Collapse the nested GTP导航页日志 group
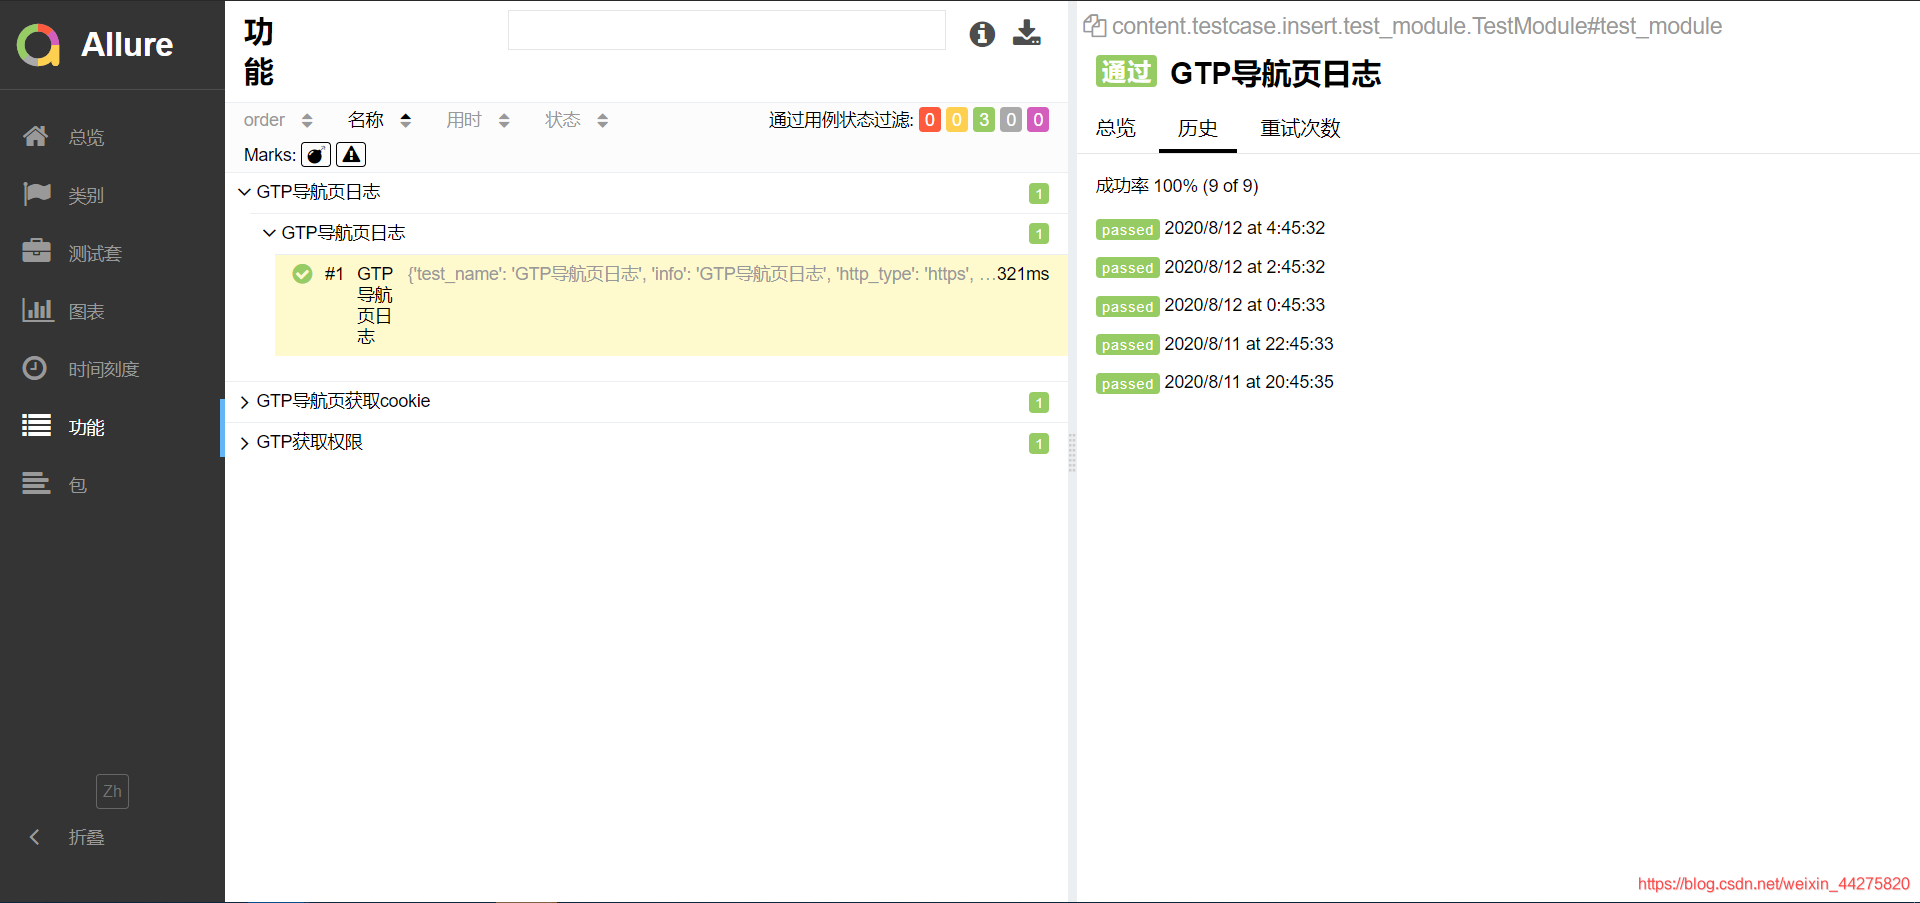Viewport: 1920px width, 903px height. coord(658,233)
